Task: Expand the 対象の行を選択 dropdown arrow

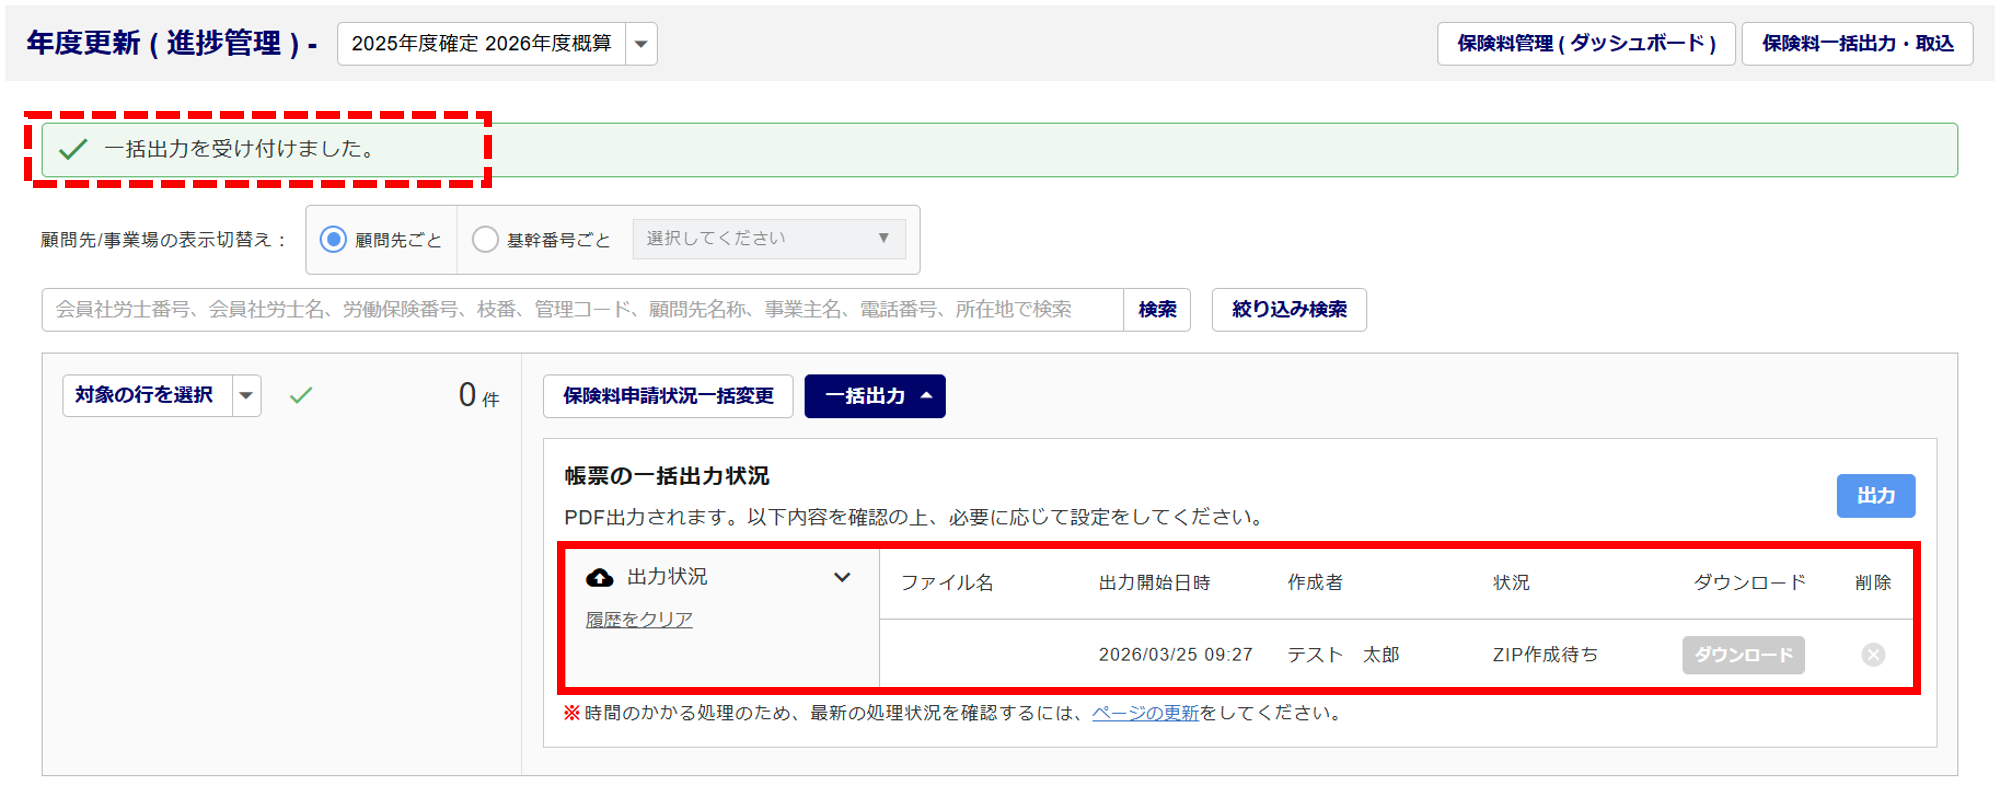Action: [246, 396]
